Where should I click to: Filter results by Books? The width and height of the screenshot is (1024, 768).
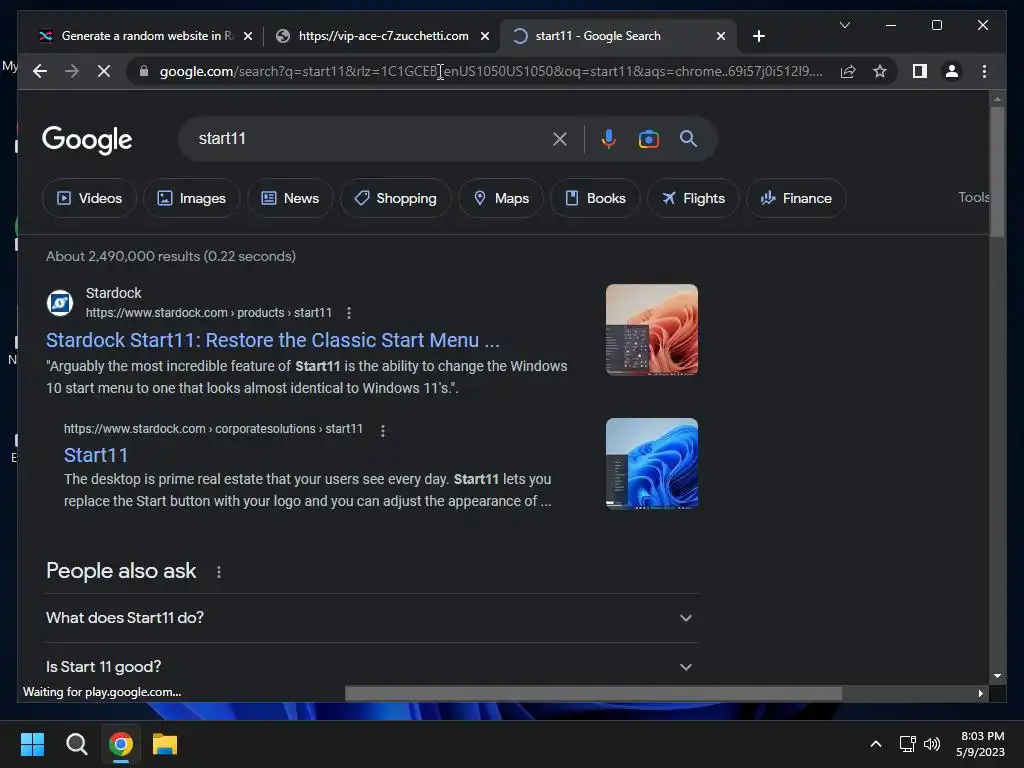(595, 199)
